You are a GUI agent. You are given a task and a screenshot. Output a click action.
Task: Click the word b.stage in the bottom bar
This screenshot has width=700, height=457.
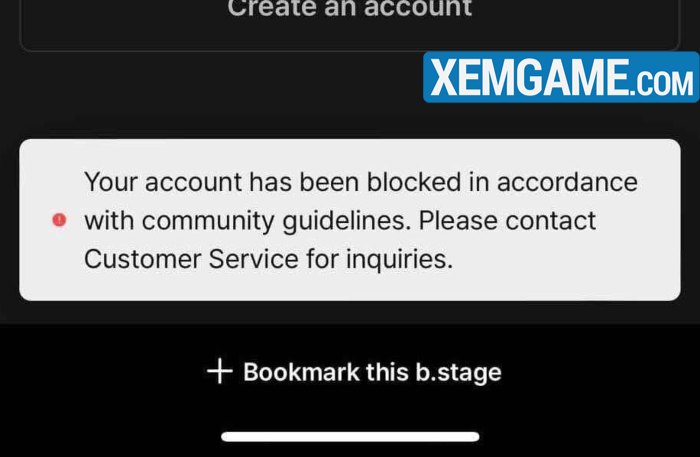(458, 372)
